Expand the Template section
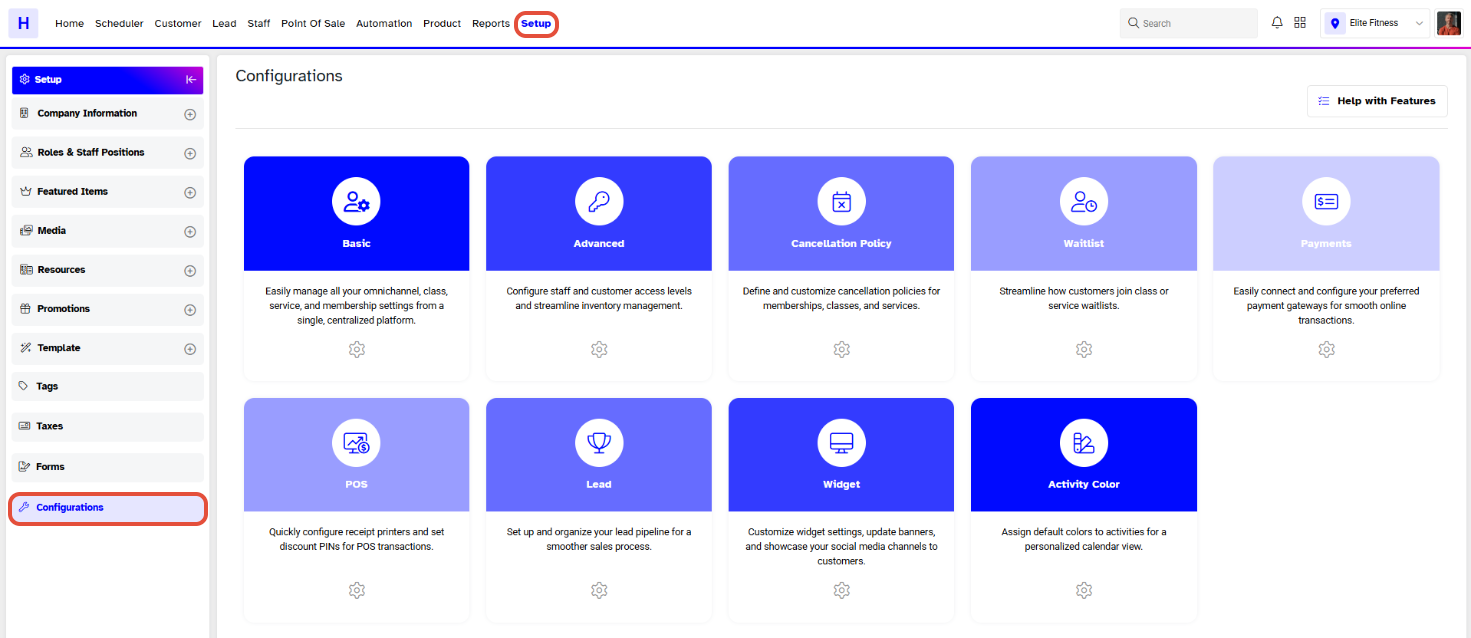The height and width of the screenshot is (638, 1471). click(x=190, y=349)
